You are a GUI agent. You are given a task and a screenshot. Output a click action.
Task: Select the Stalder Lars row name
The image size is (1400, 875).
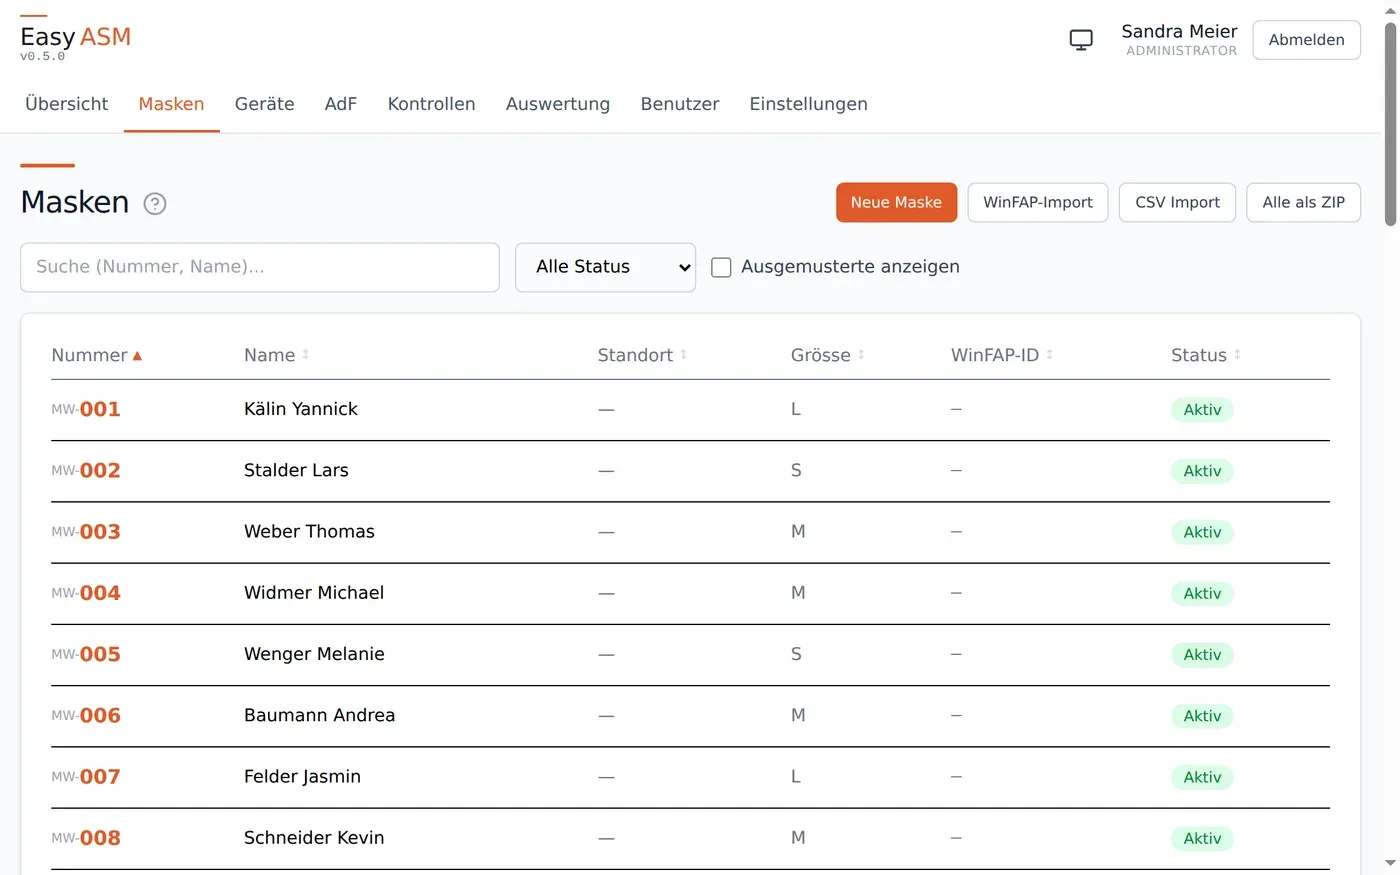296,470
